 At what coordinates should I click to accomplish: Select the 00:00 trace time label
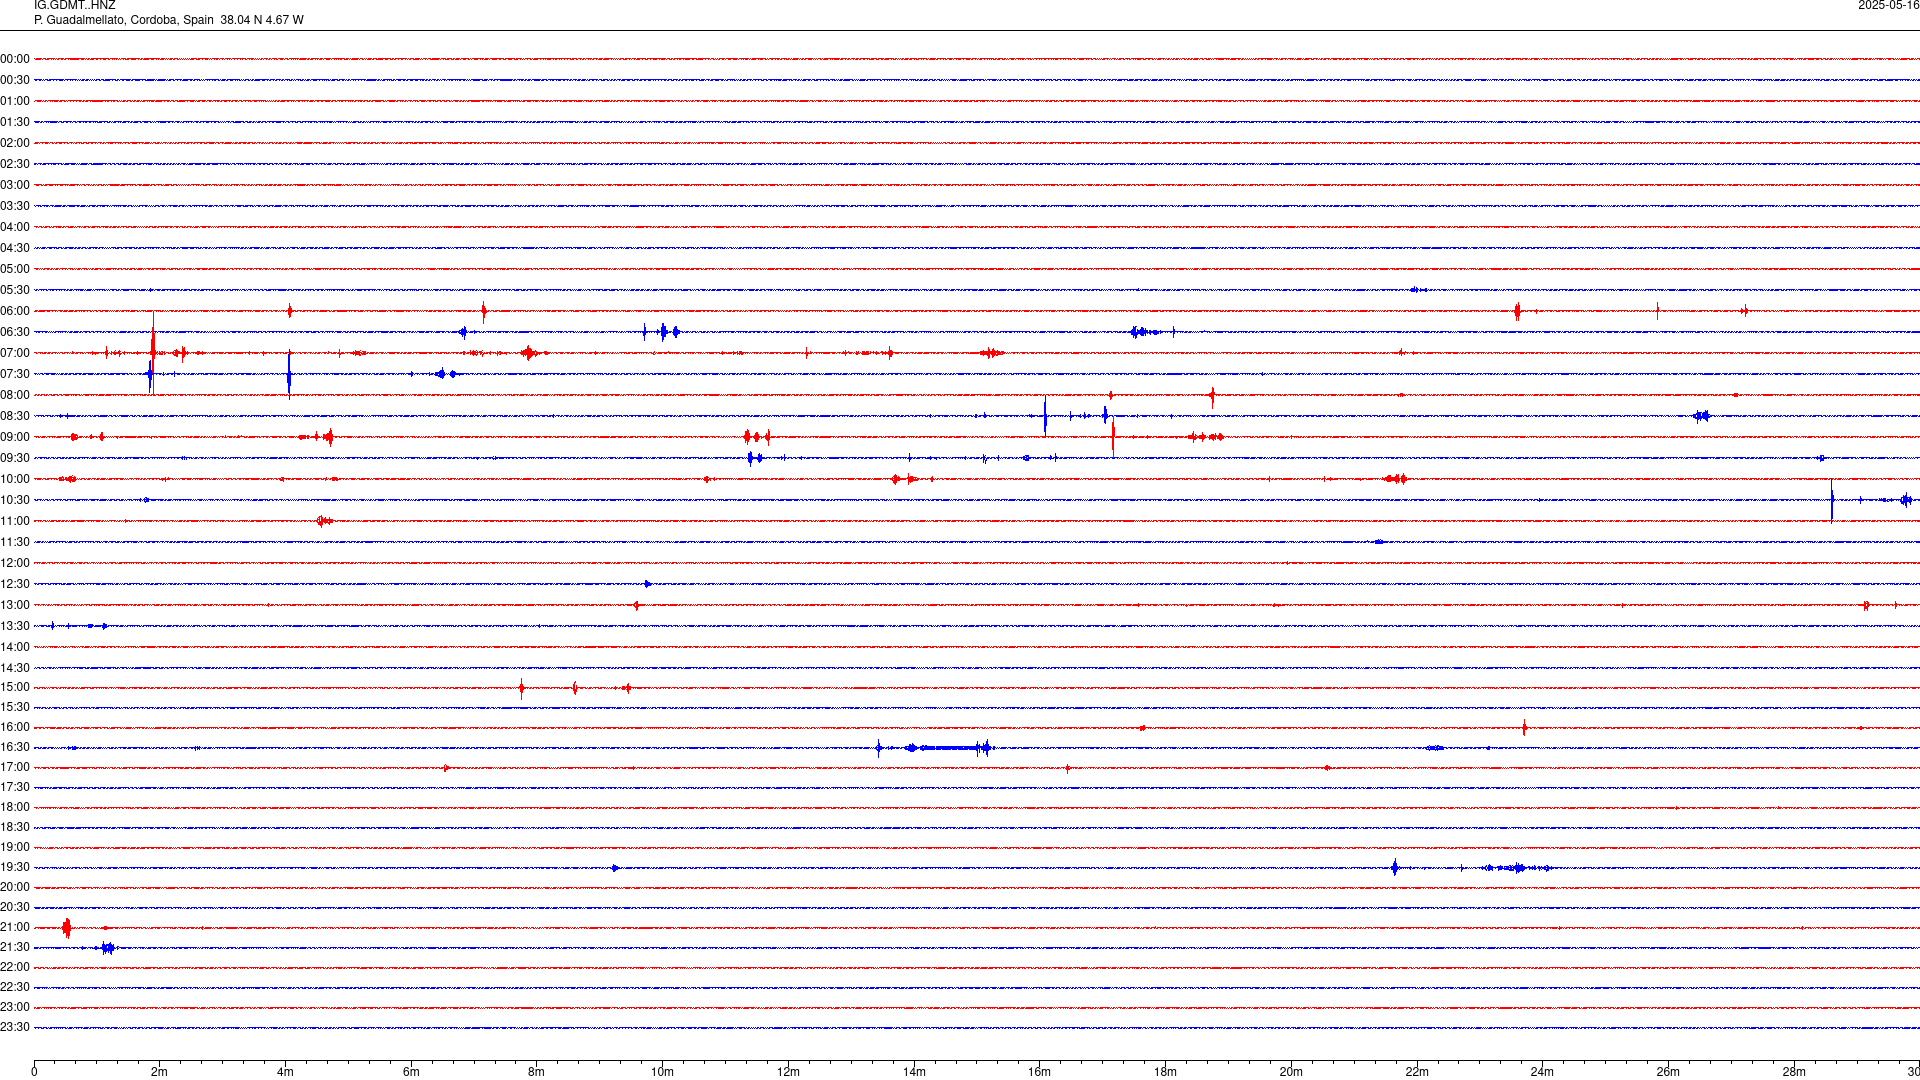15,59
